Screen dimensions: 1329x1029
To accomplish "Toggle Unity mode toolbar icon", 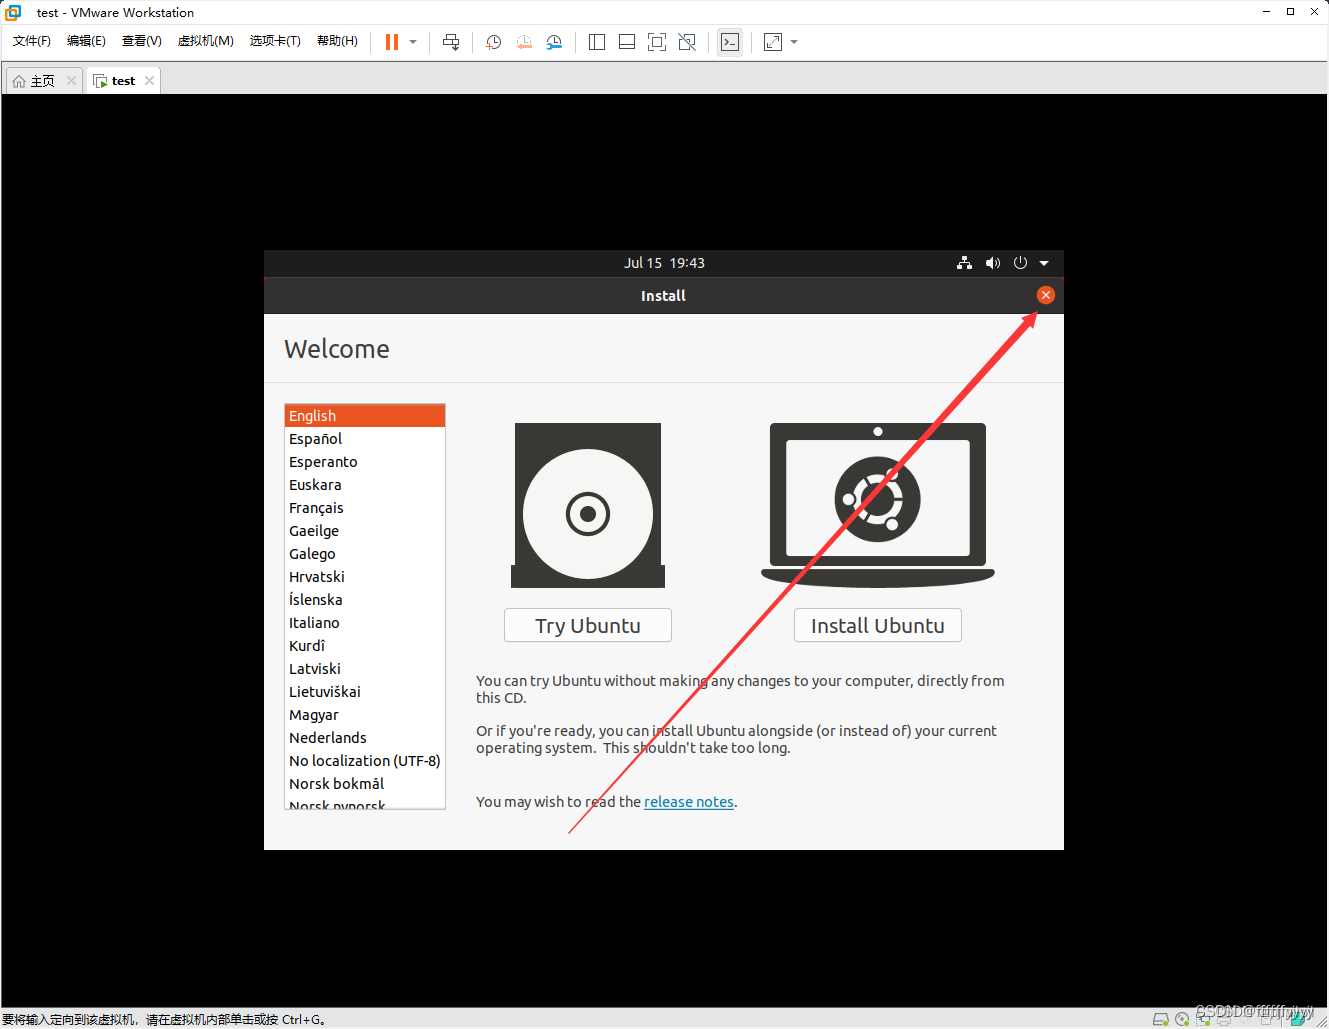I will tap(687, 42).
